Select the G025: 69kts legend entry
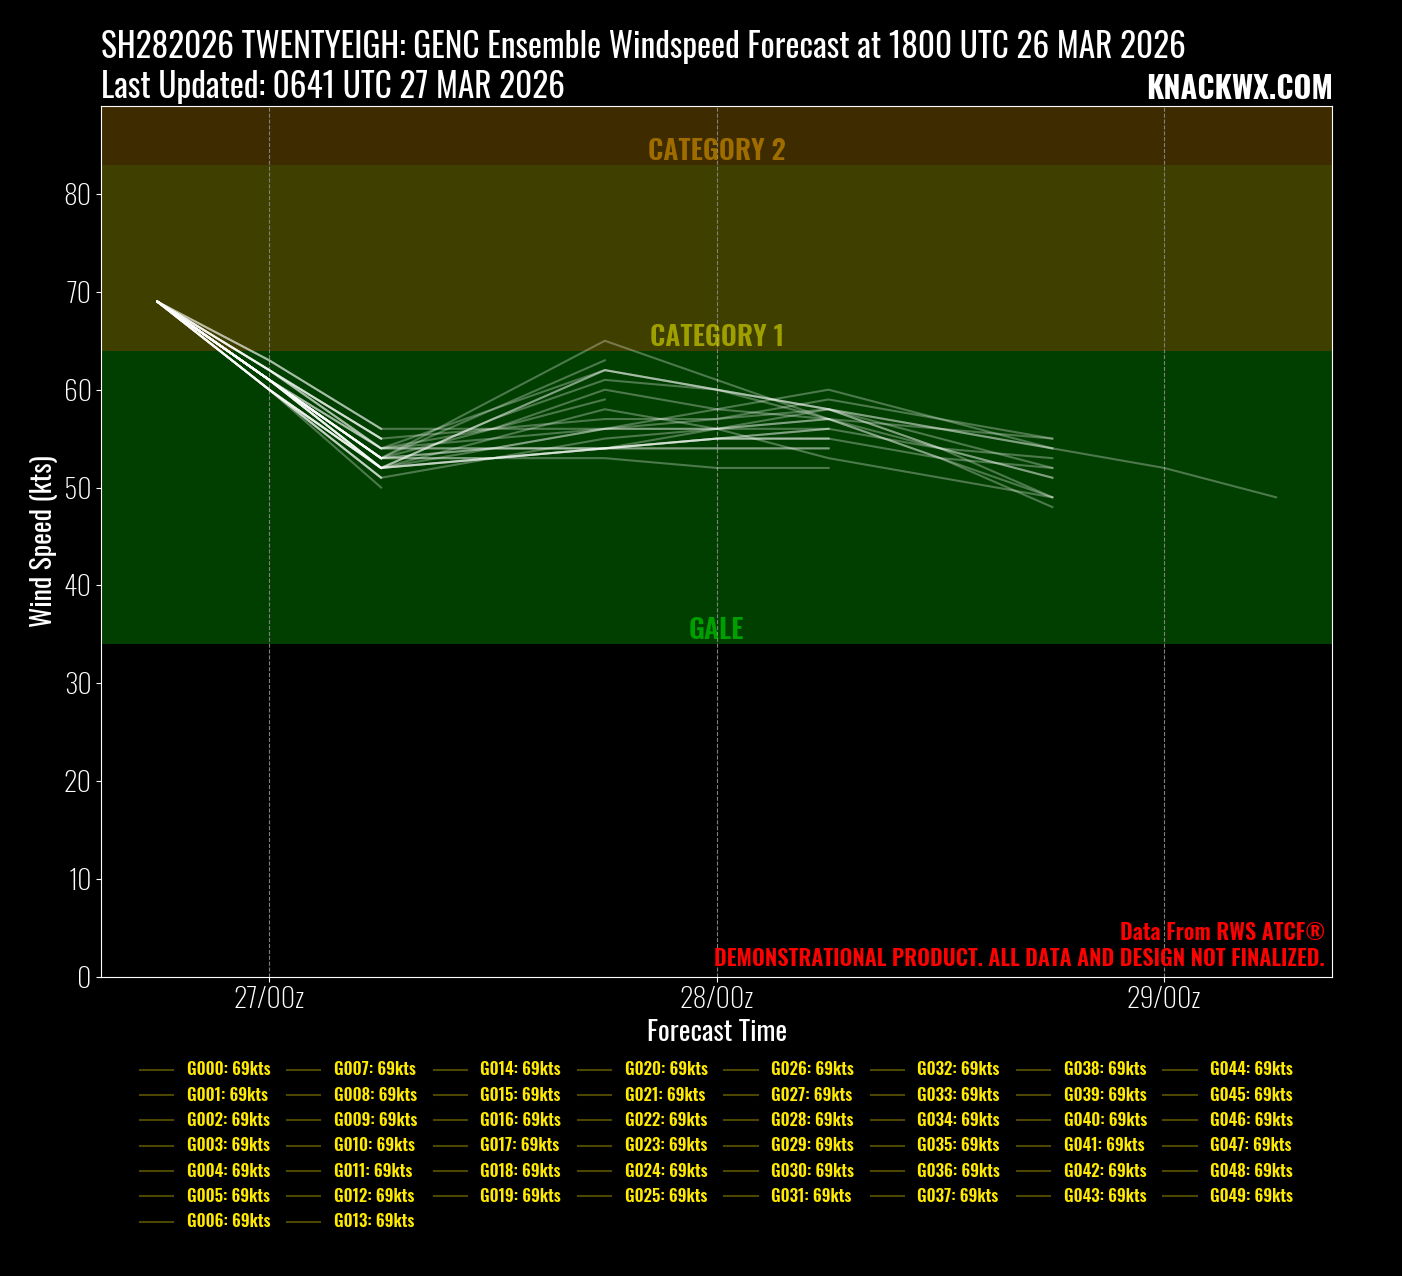 coord(665,1196)
